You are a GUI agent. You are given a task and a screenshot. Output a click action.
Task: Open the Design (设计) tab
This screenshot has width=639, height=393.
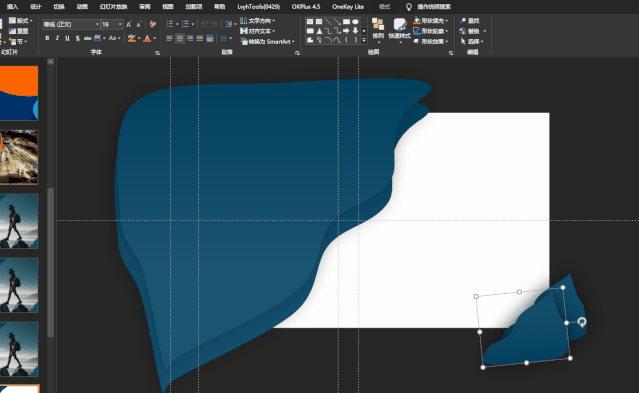(x=36, y=7)
